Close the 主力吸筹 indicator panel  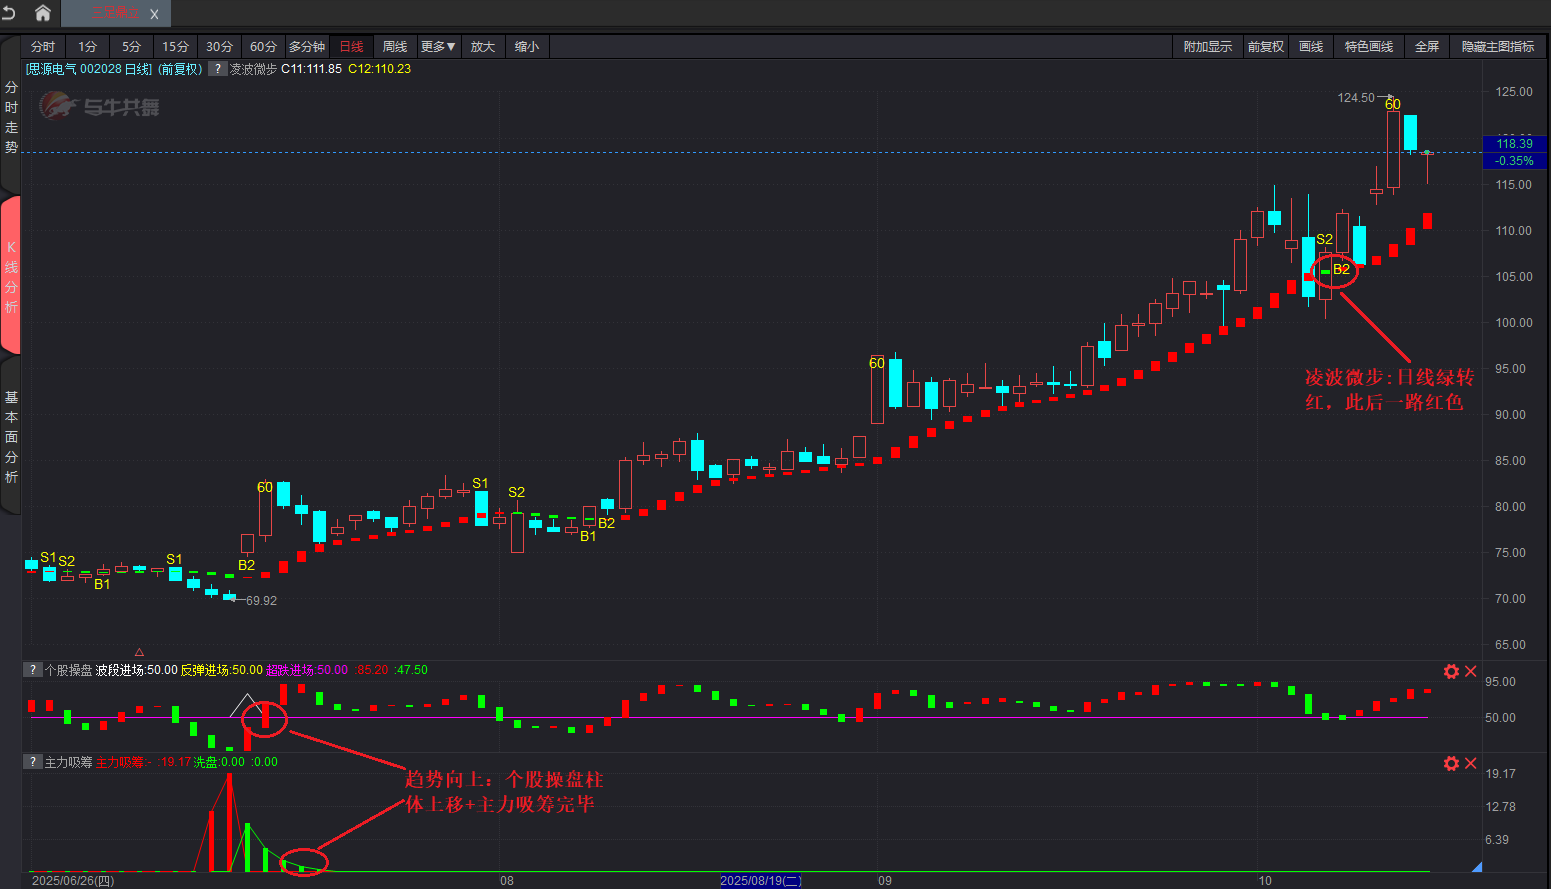tap(1471, 764)
